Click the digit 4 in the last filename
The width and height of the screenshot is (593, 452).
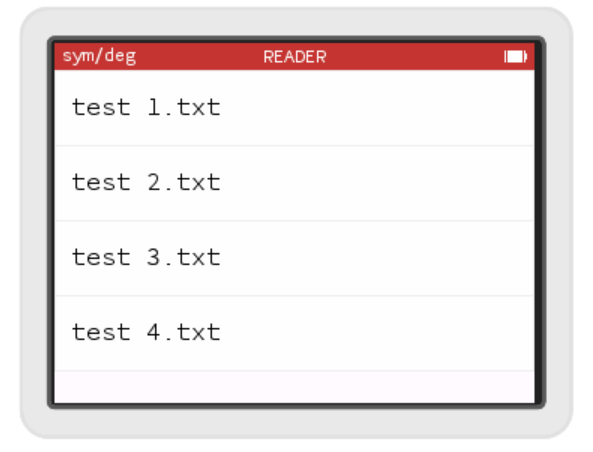point(154,332)
